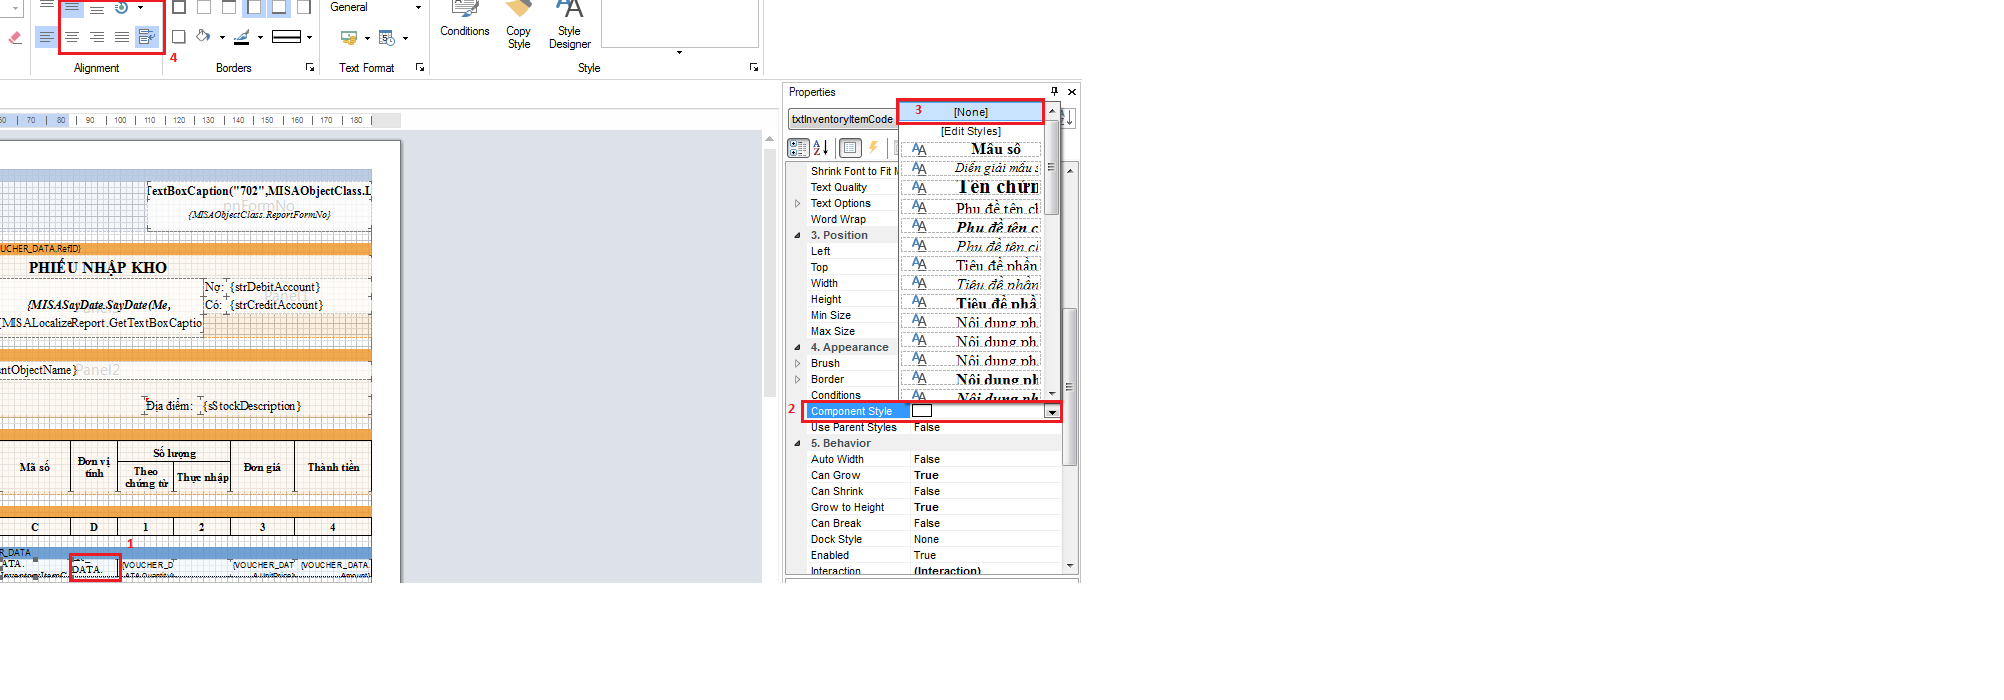Image resolution: width=2004 pixels, height=700 pixels.
Task: Select the 'PHIẾU NHẬP KHO' title text
Action: point(98,267)
